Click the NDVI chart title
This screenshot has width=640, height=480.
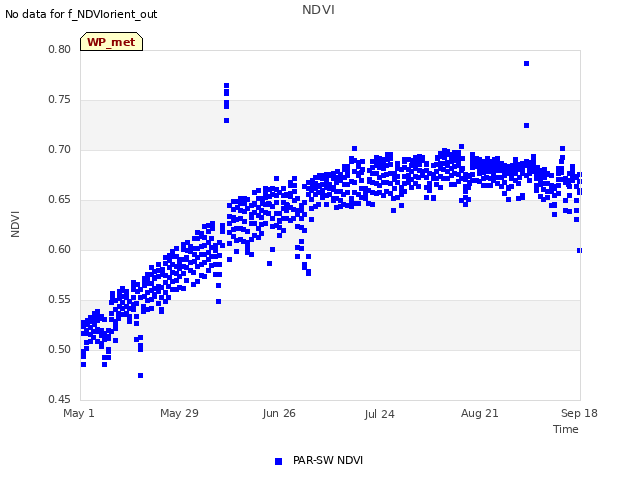pyautogui.click(x=318, y=9)
